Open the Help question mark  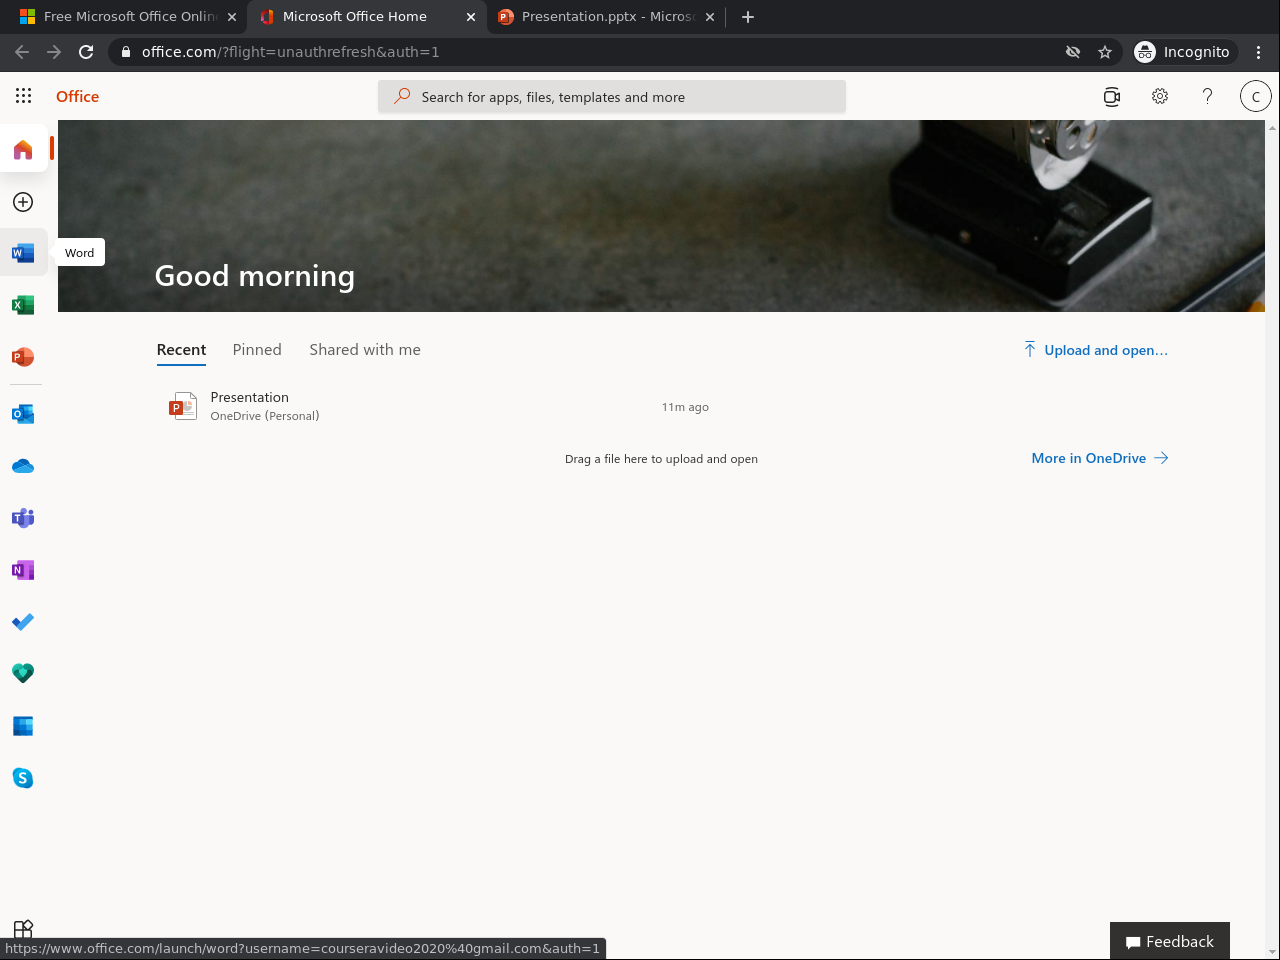coord(1208,96)
